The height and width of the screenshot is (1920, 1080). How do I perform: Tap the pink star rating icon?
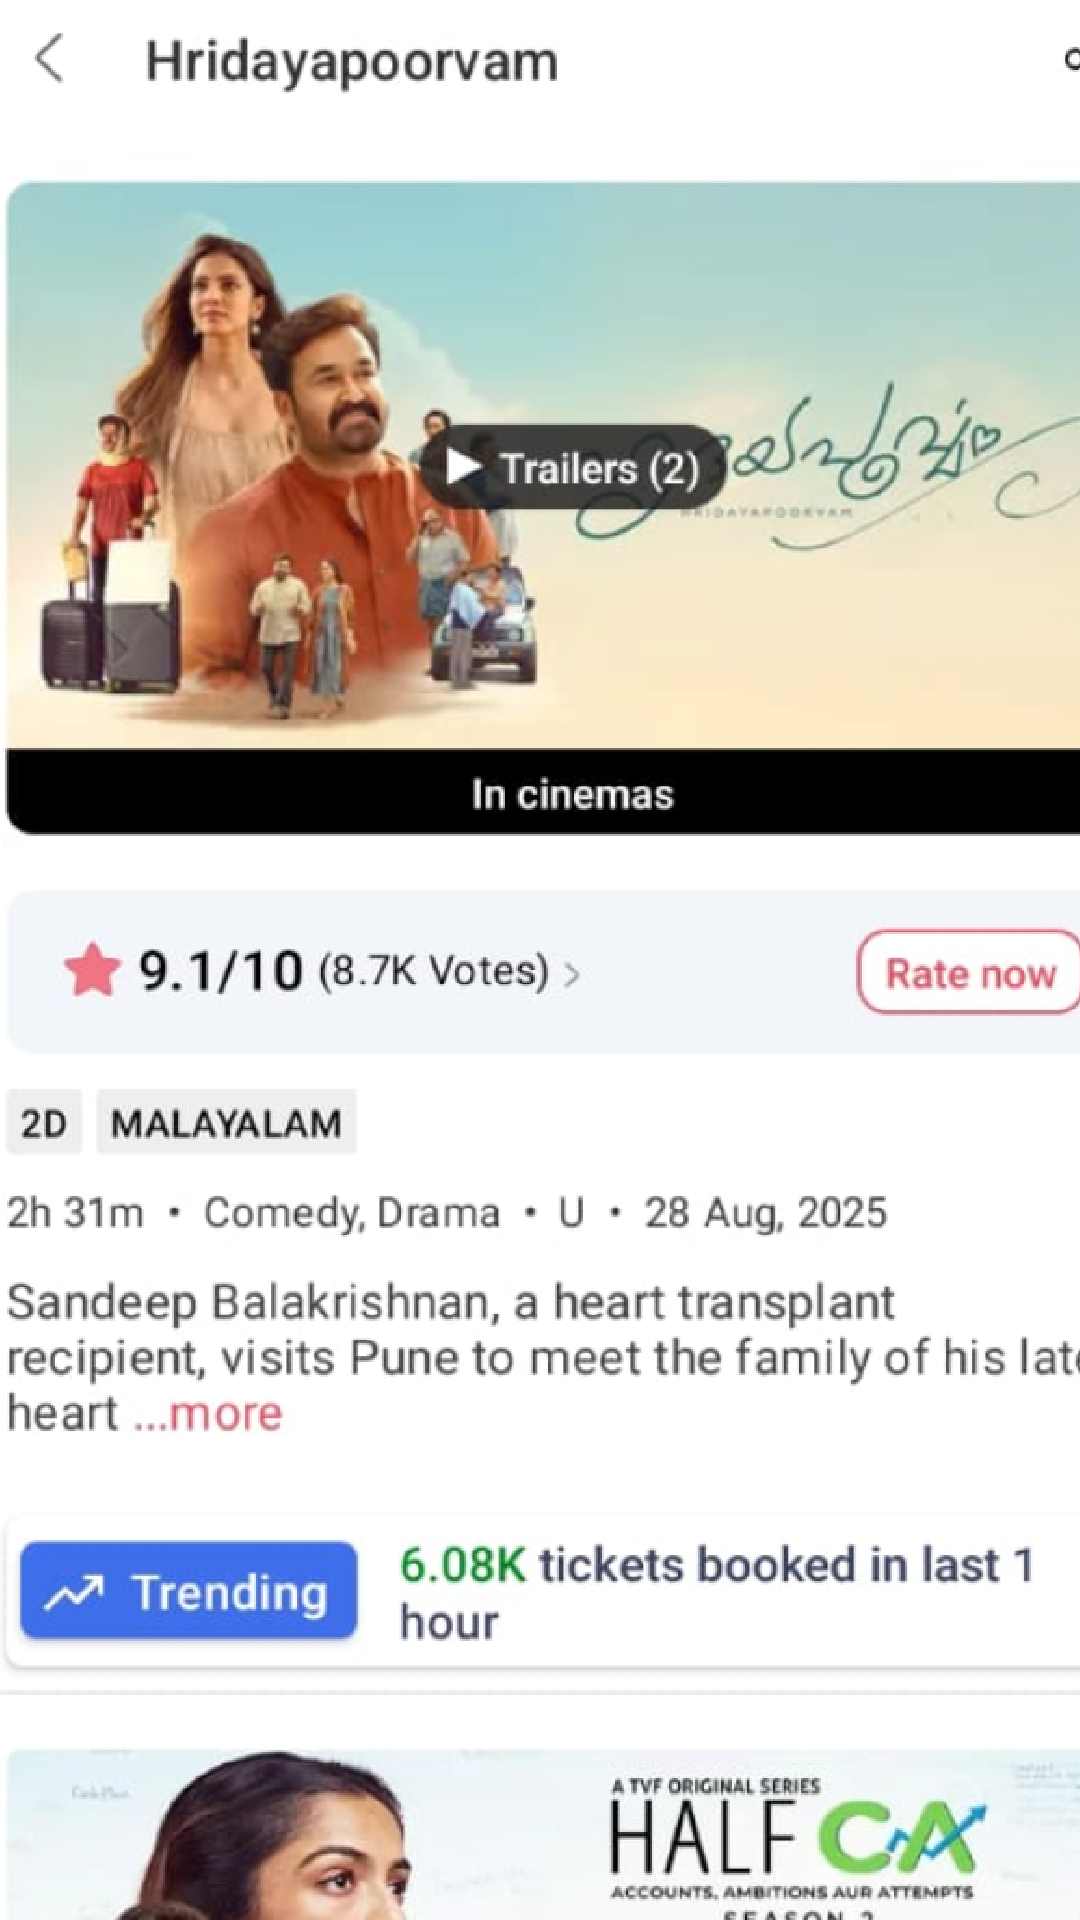point(92,971)
